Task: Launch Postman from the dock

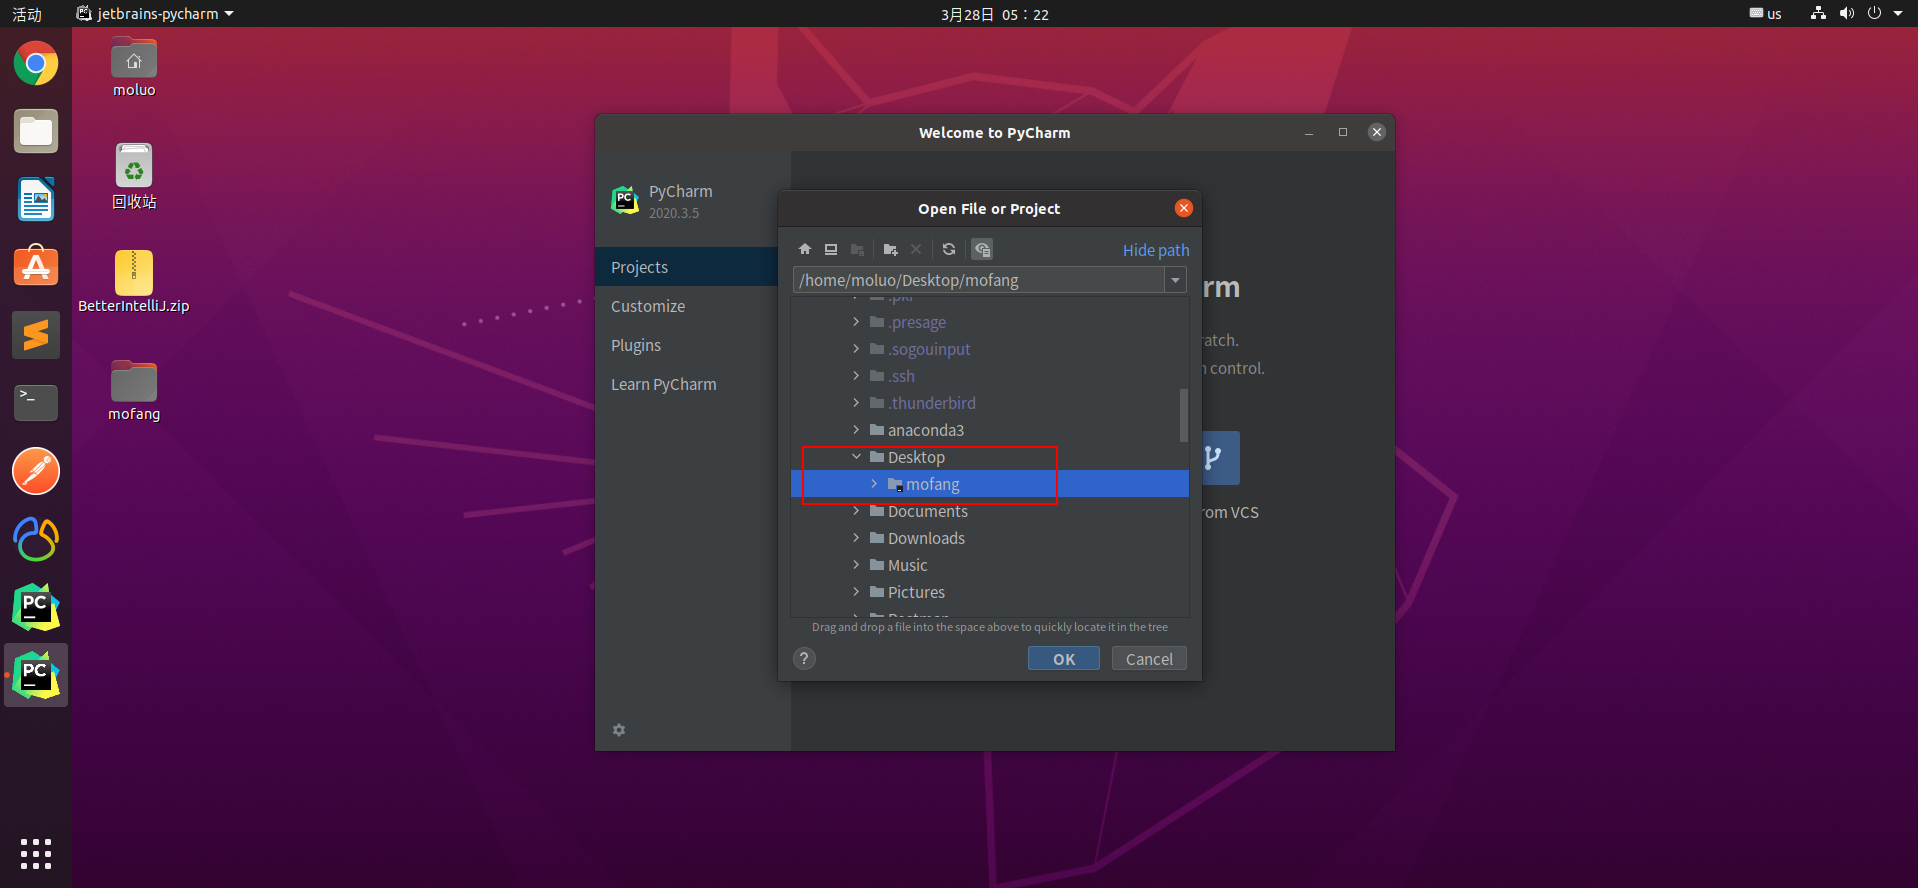Action: (36, 471)
